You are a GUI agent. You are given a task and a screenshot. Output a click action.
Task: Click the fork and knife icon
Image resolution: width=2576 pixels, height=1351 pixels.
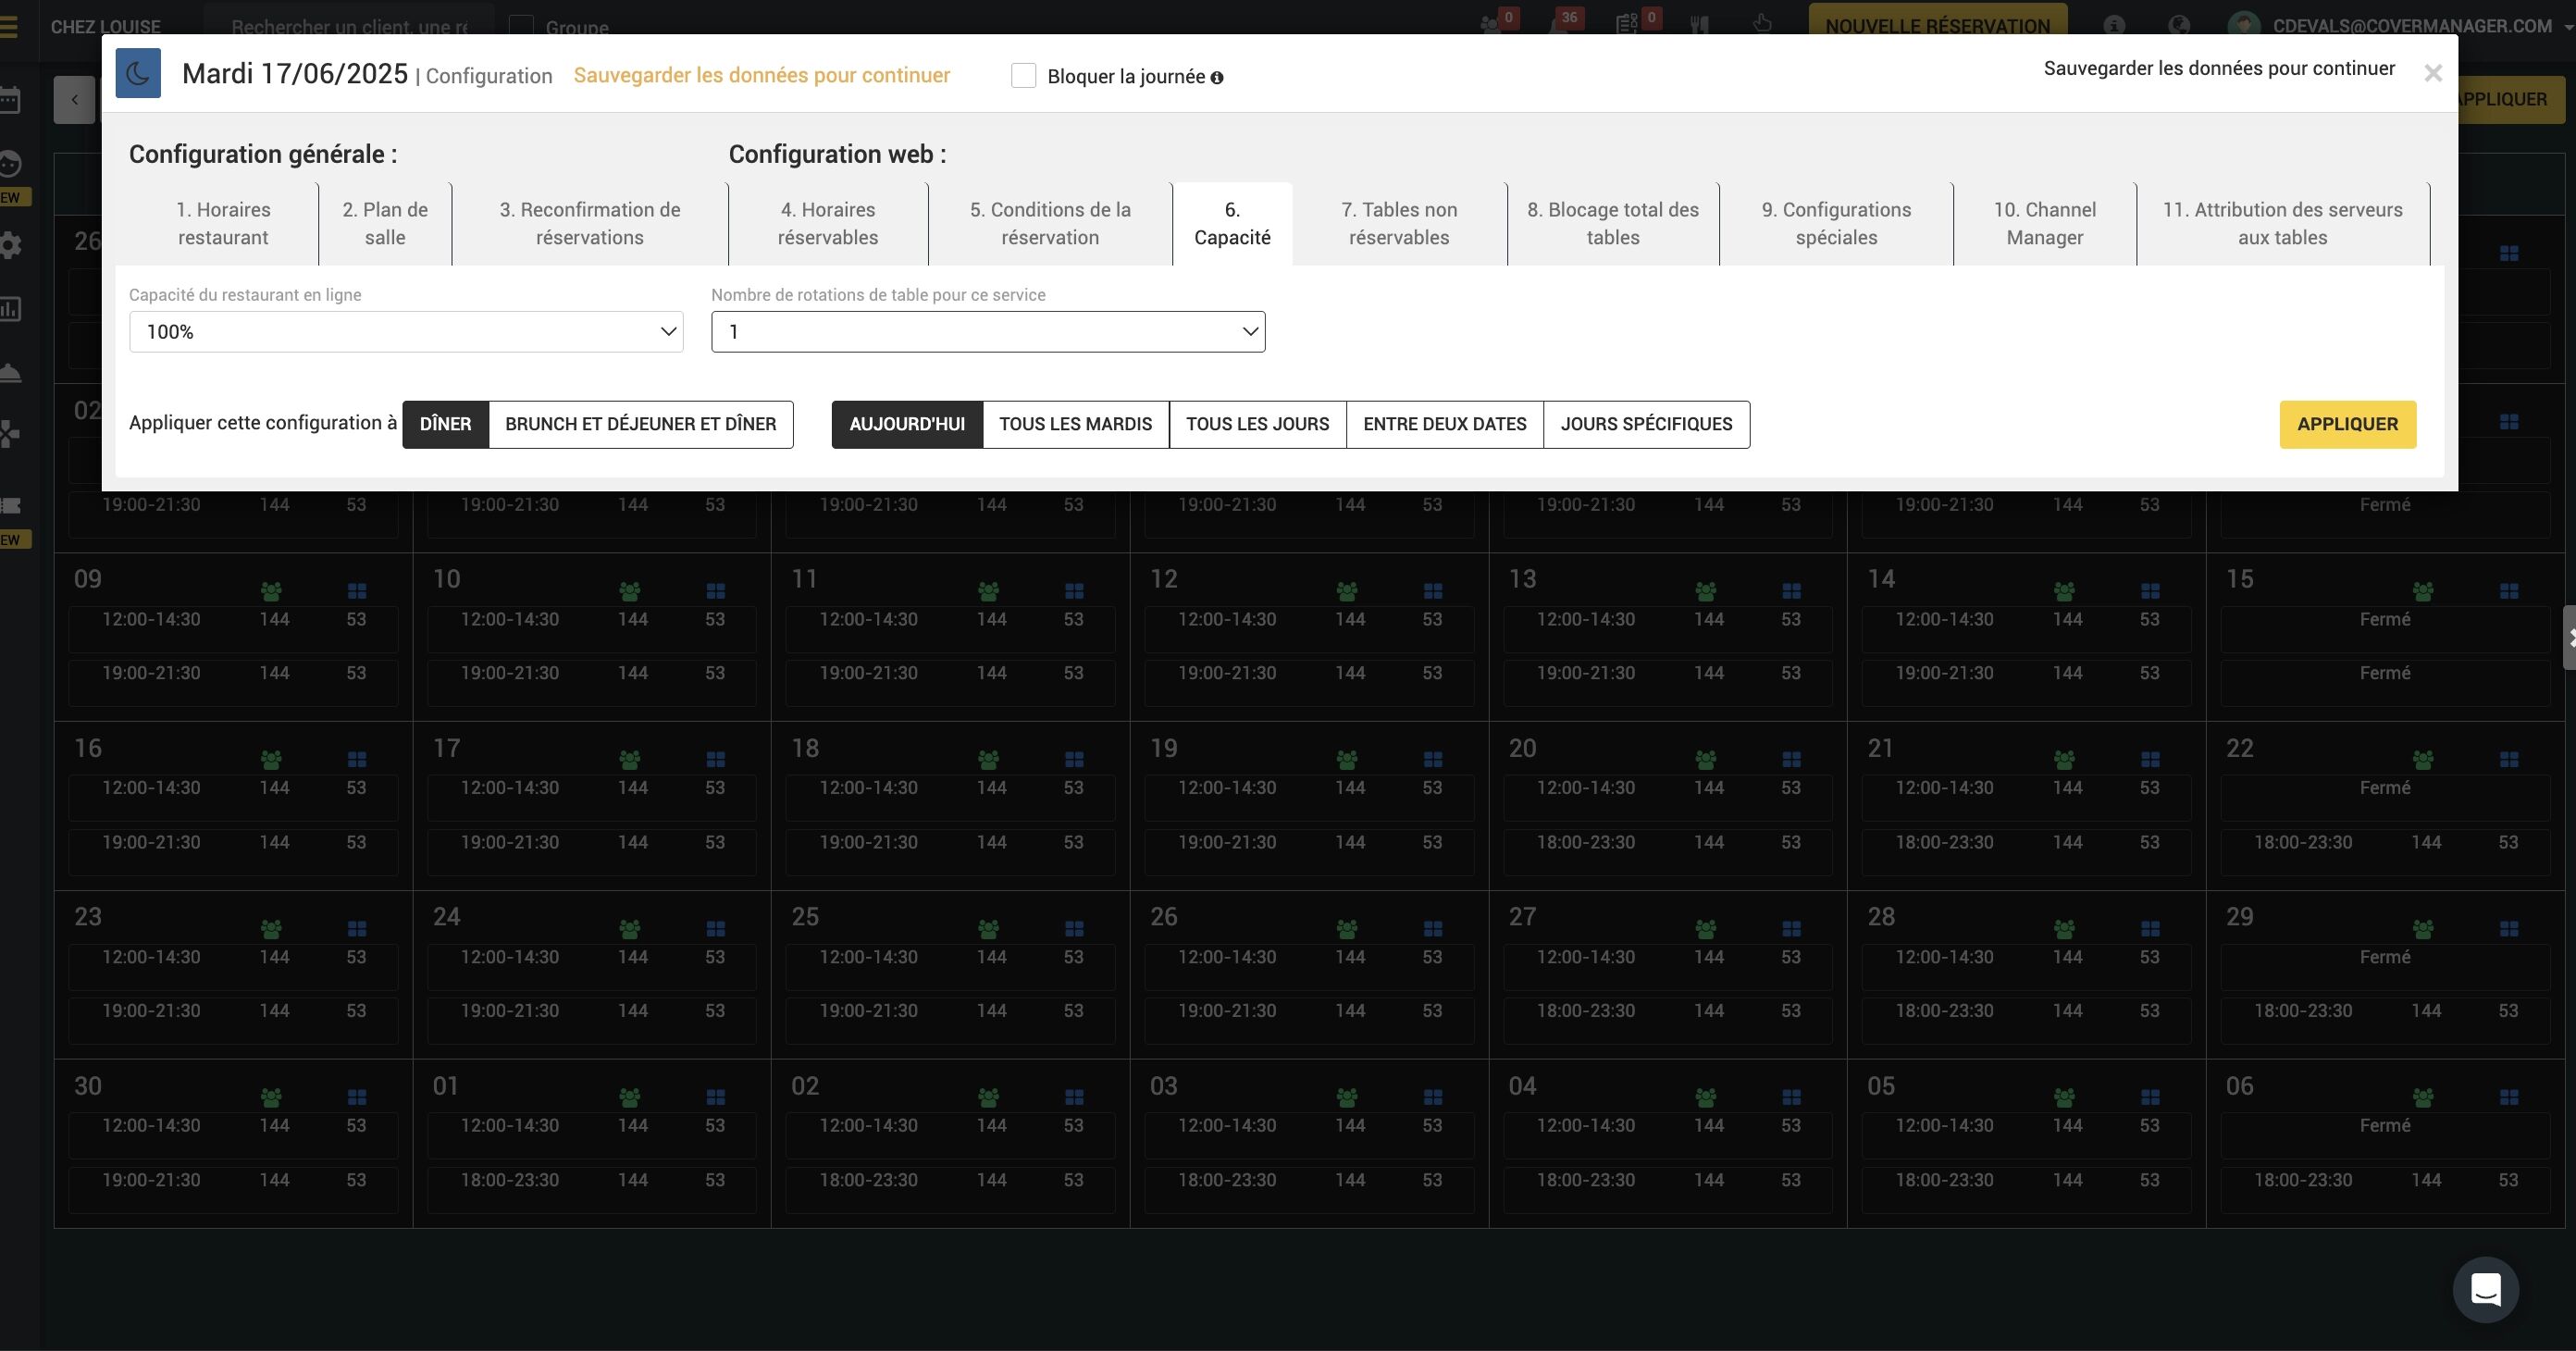pyautogui.click(x=1699, y=25)
